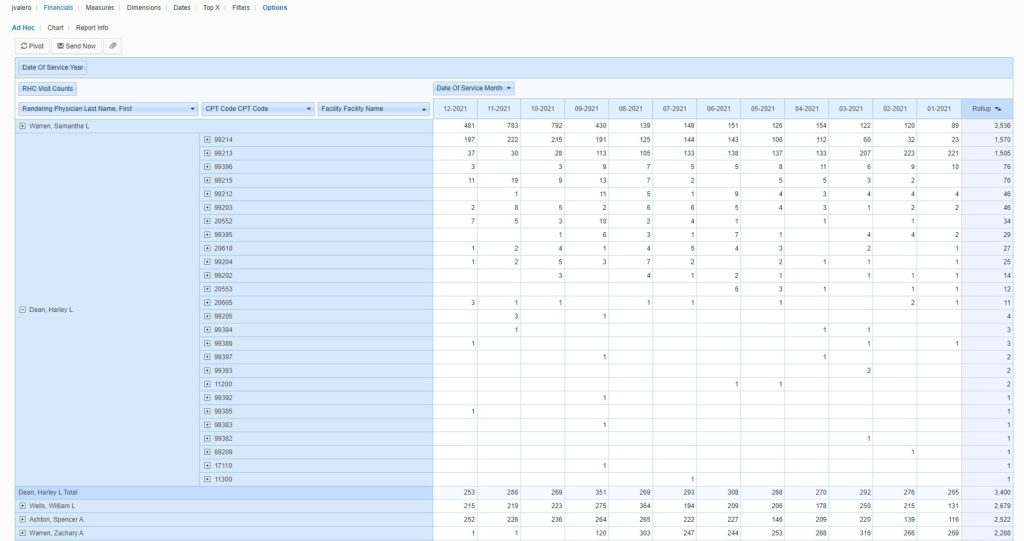
Task: Open Rendering Physician Last Name dropdown
Action: point(191,108)
